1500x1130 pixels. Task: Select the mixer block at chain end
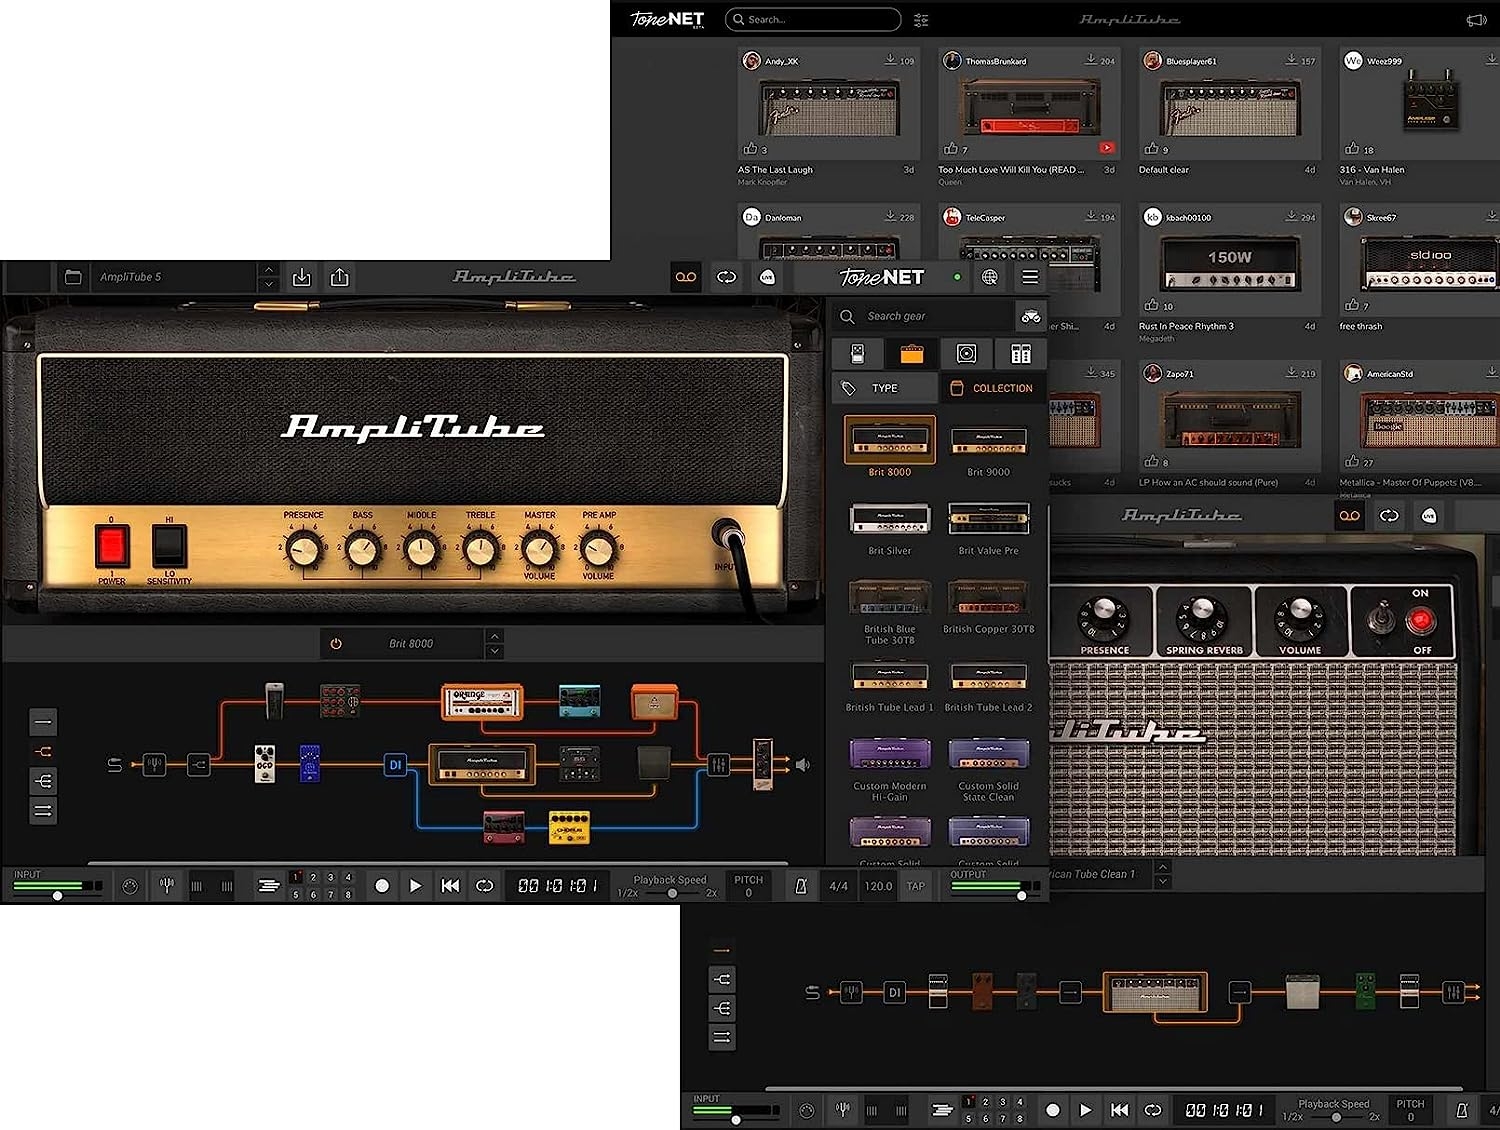coord(718,765)
